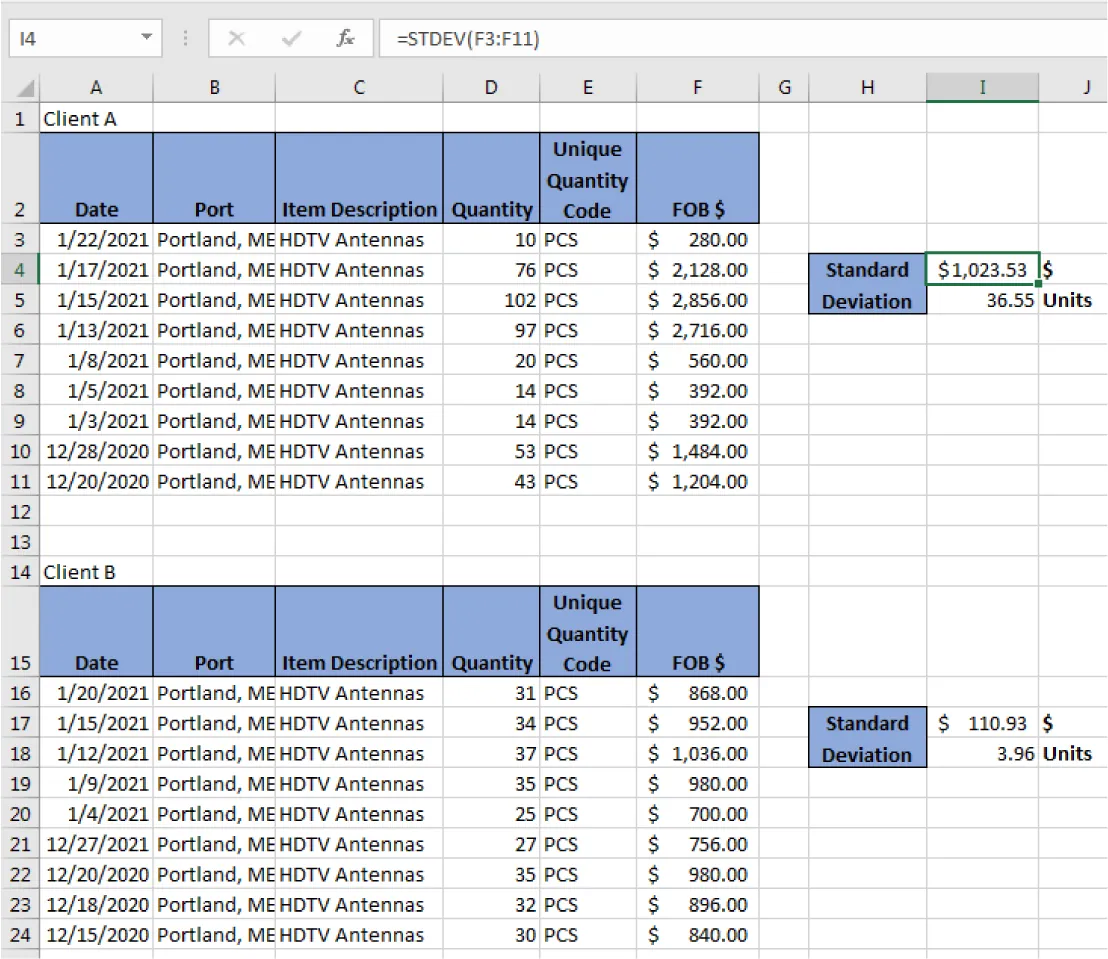
Task: Select the cell showing 36.55 Units value
Action: pos(982,300)
